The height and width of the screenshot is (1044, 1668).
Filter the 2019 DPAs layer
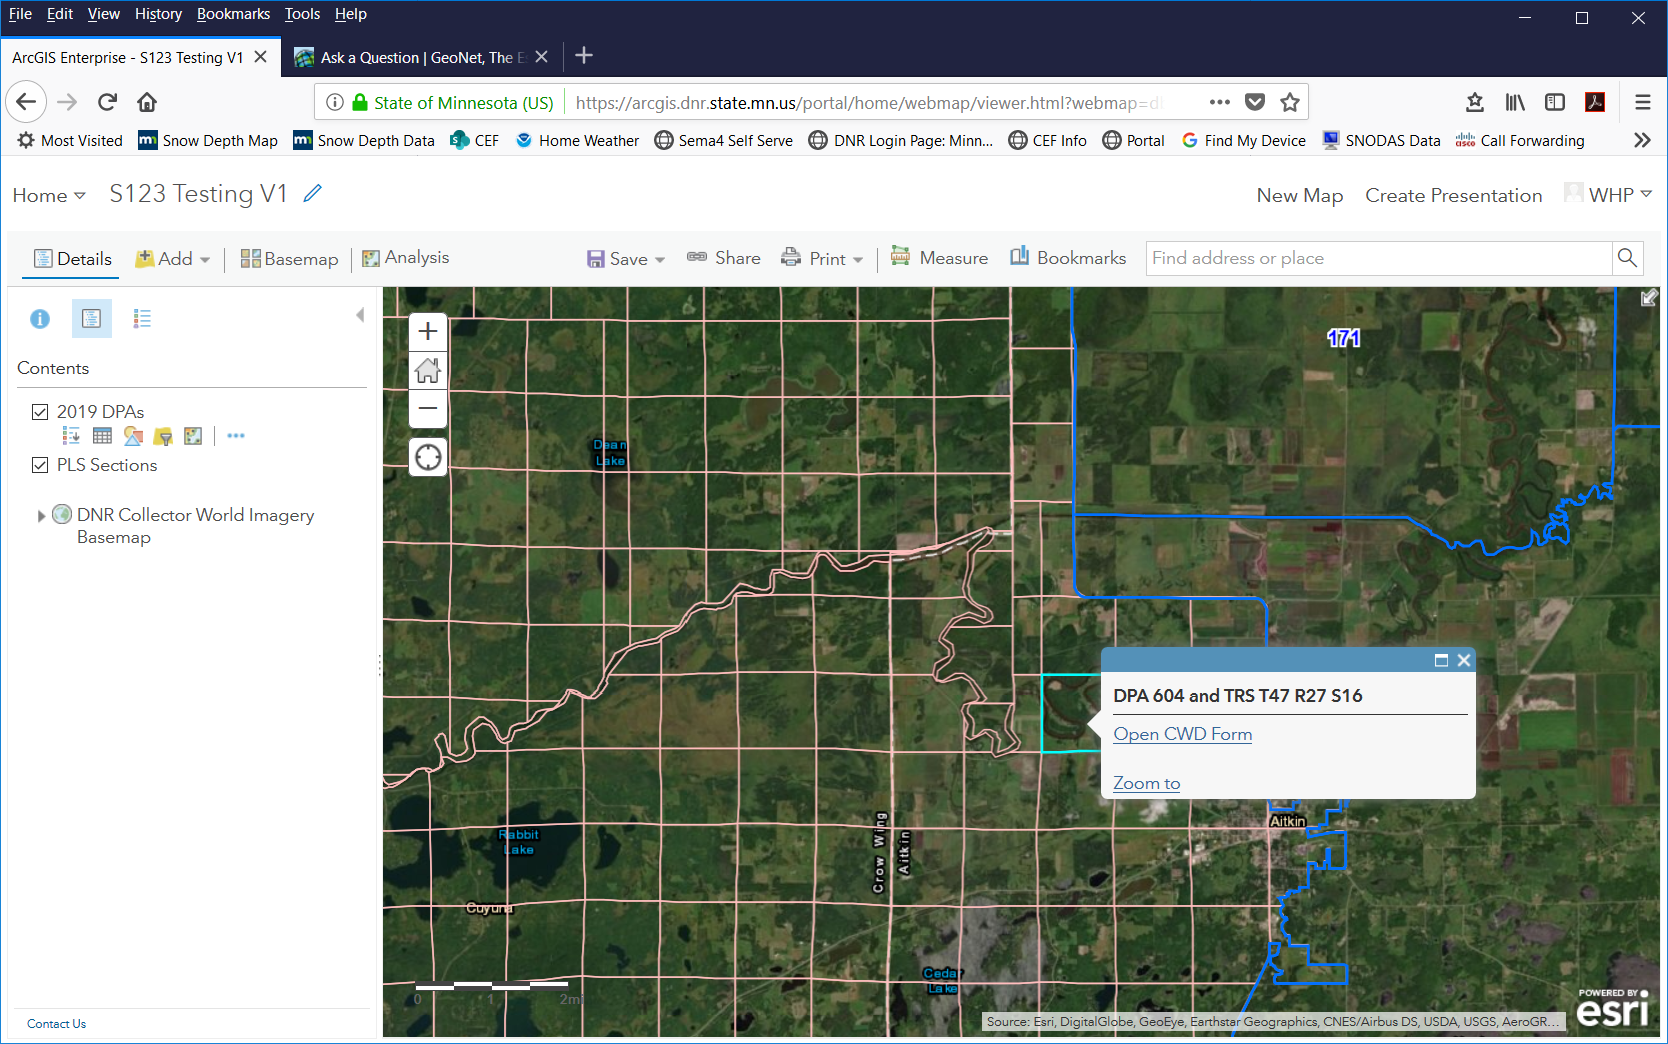[163, 436]
